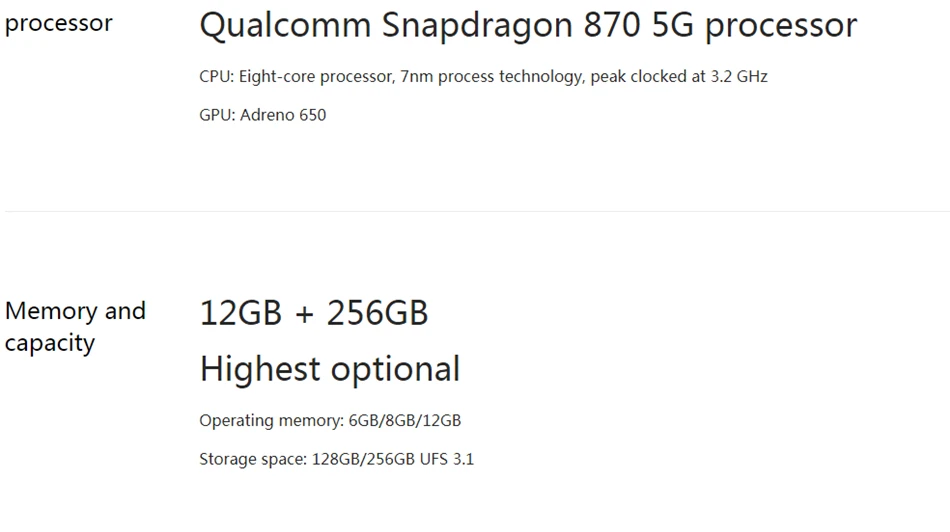Image resolution: width=950 pixels, height=532 pixels.
Task: Click the Qualcomm Snapdragon 870 heading
Action: (x=528, y=25)
